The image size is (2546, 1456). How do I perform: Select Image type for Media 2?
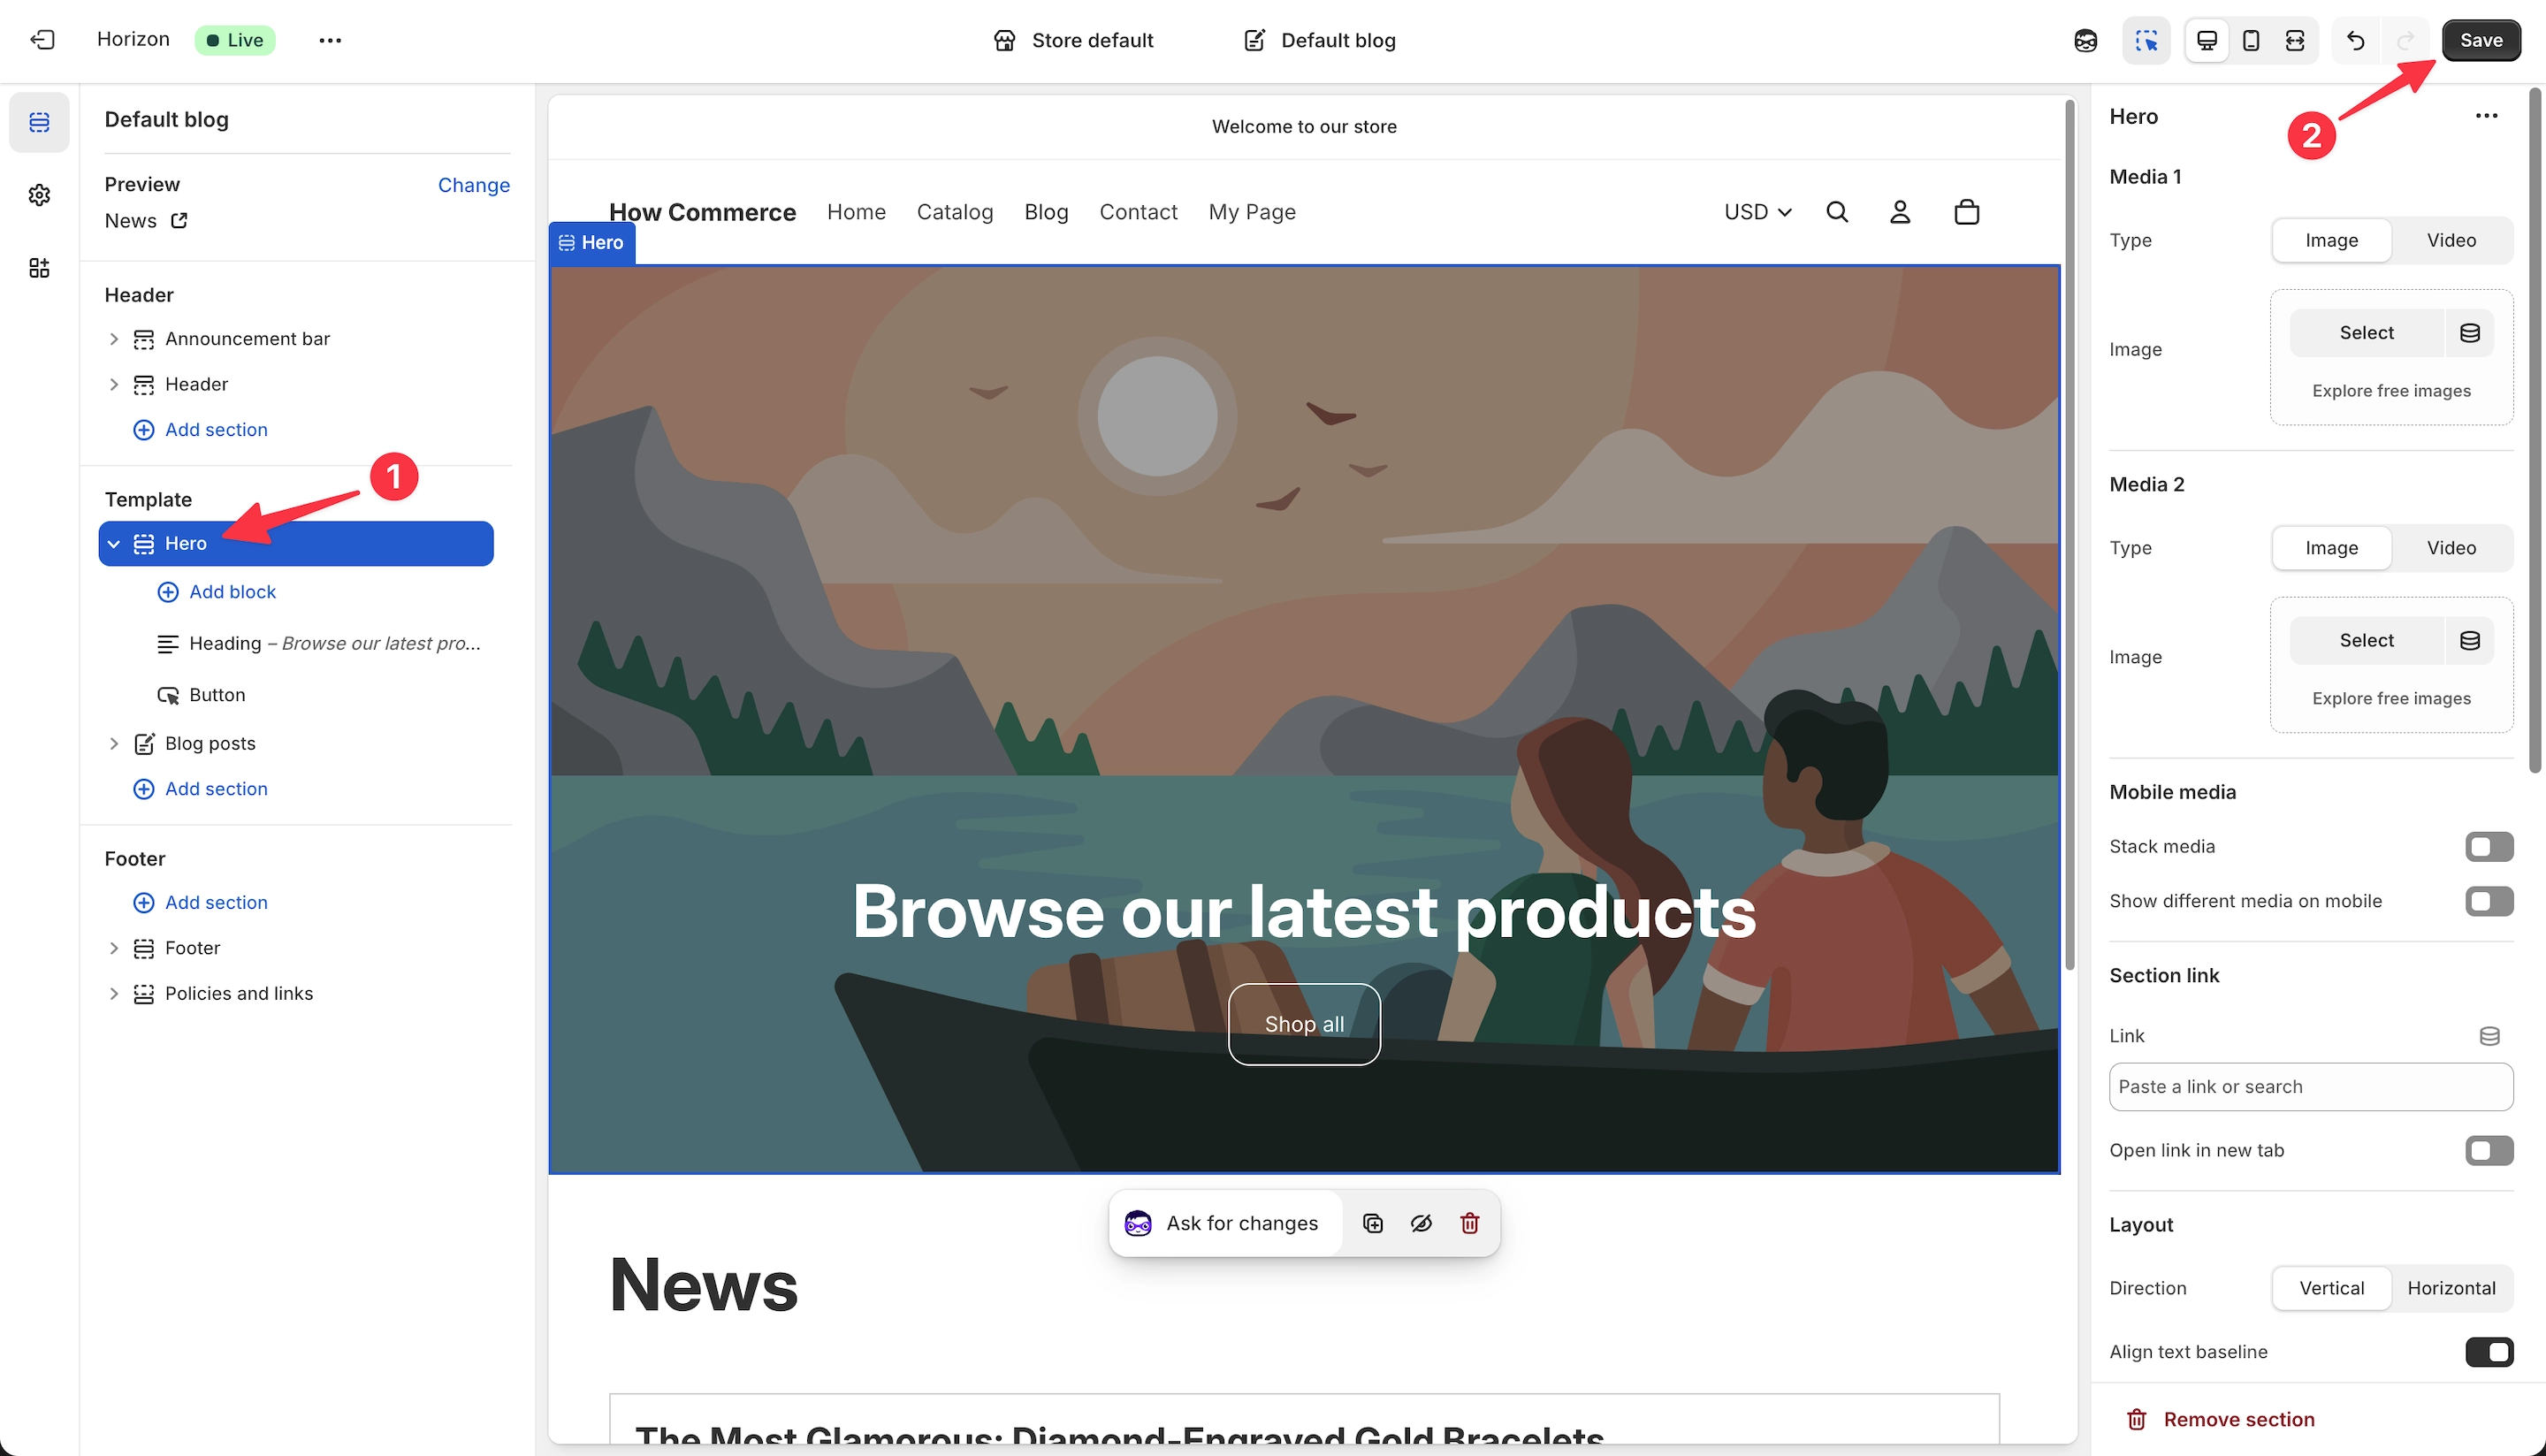(x=2331, y=549)
